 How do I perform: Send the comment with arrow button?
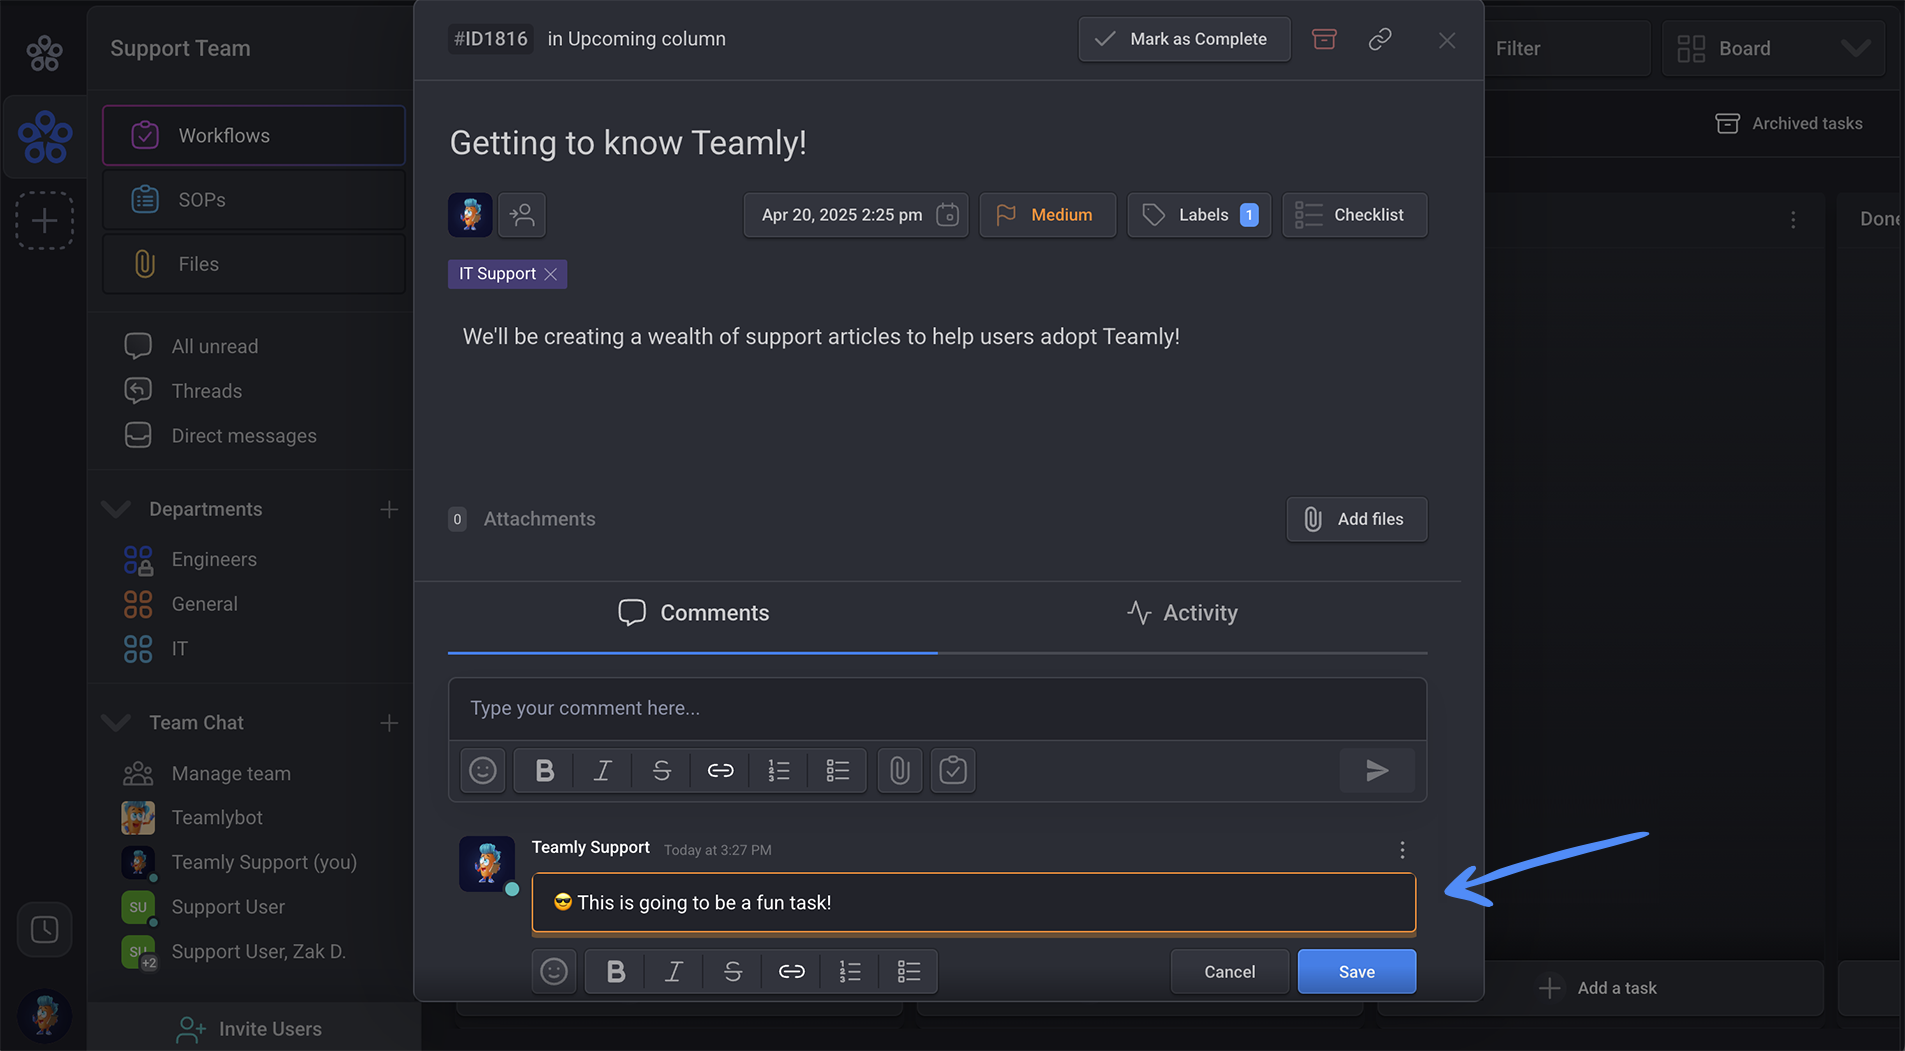coord(1377,770)
